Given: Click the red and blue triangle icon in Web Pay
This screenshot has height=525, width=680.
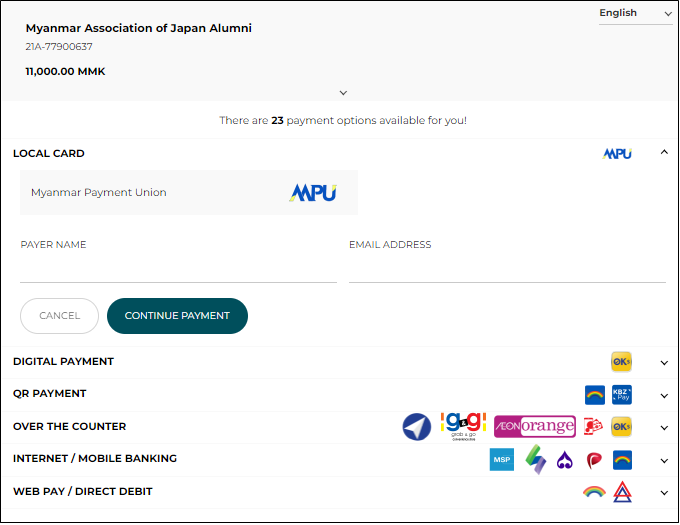Looking at the screenshot, I should (x=622, y=492).
